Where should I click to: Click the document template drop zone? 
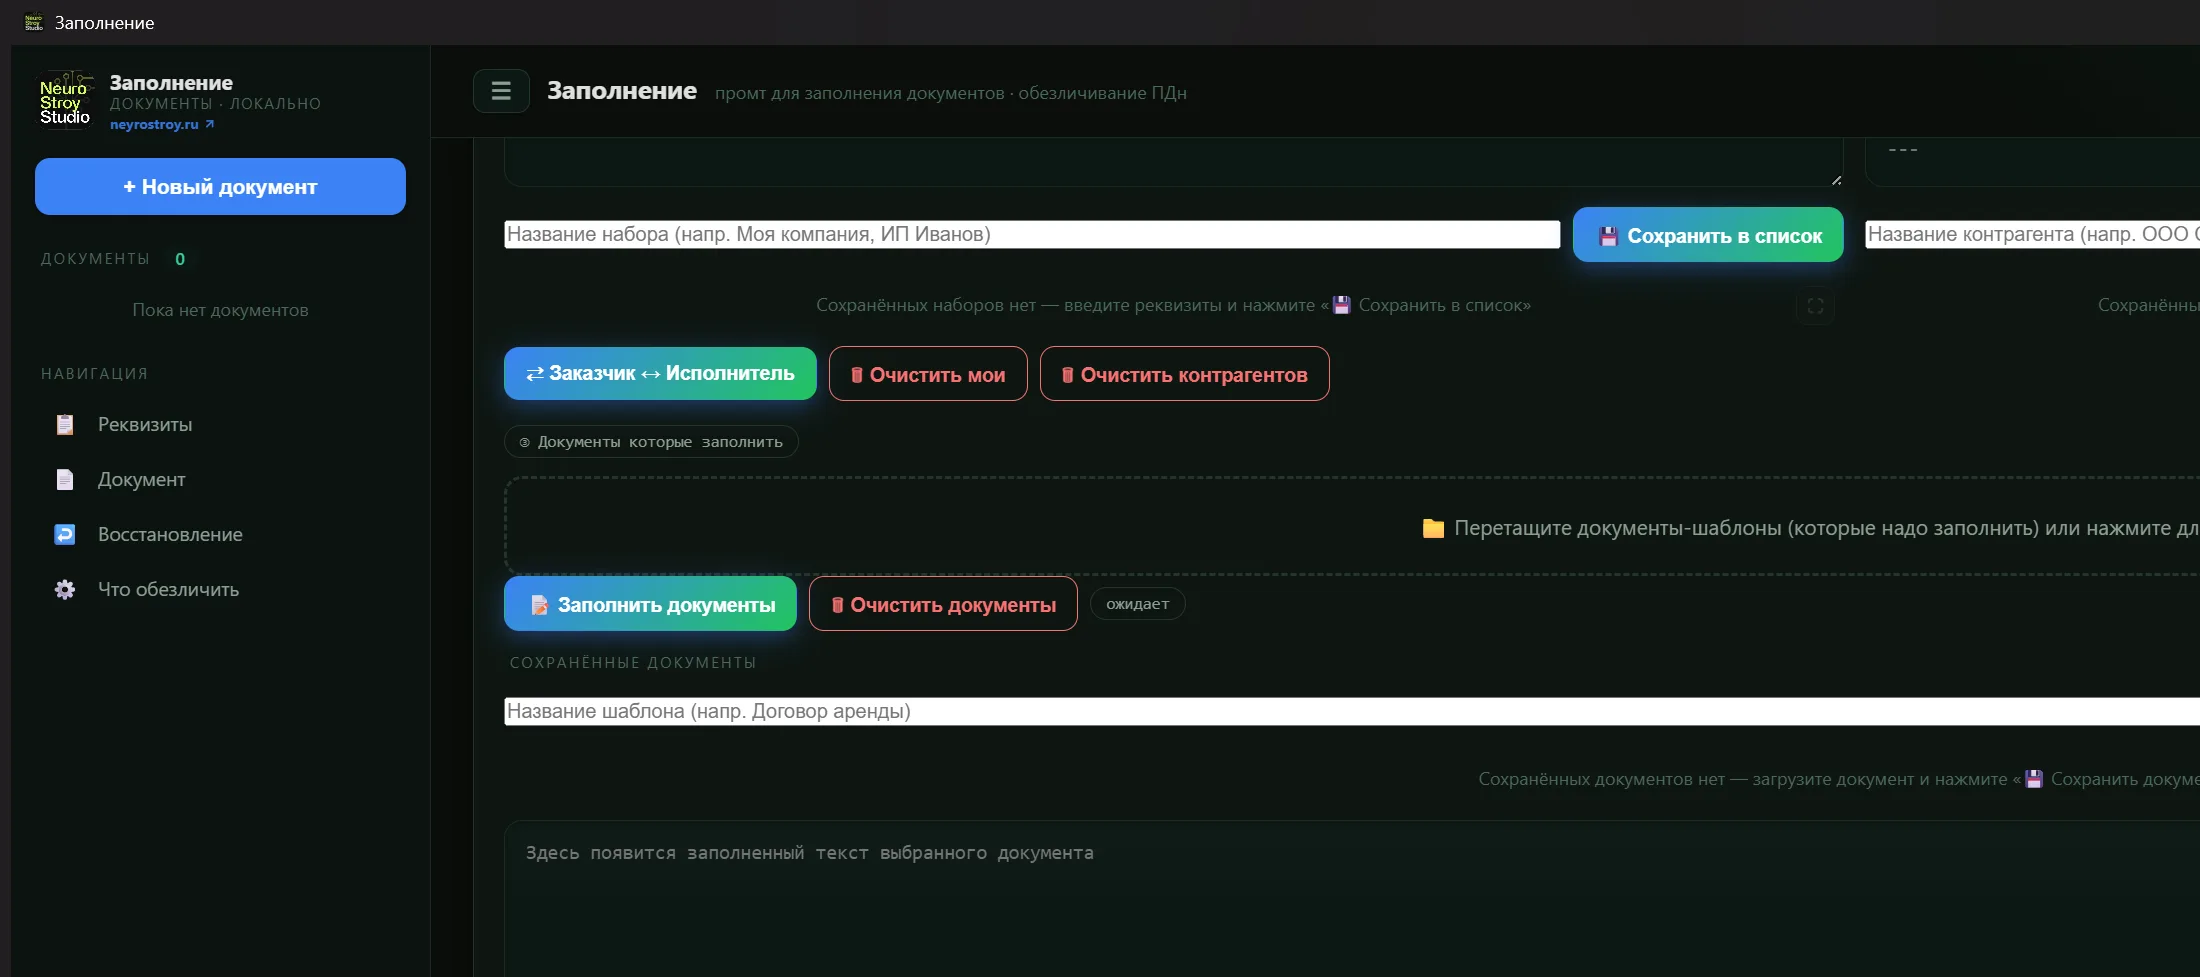(1352, 526)
